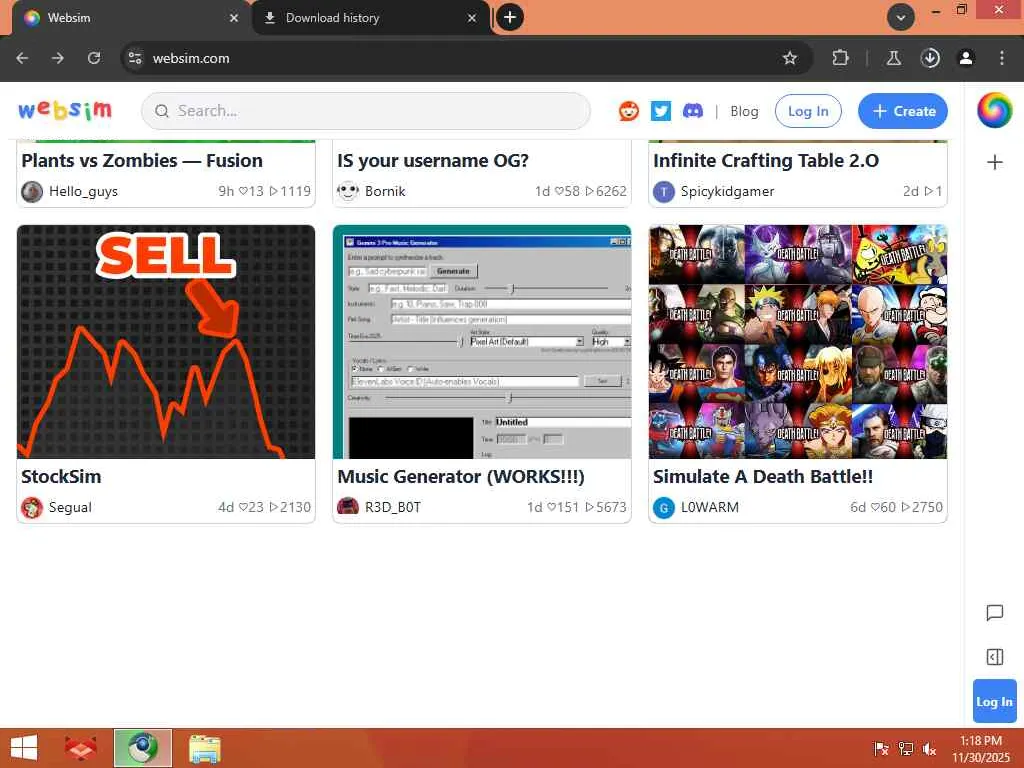This screenshot has width=1024, height=768.
Task: Open L0WARM author avatar
Action: click(x=664, y=507)
